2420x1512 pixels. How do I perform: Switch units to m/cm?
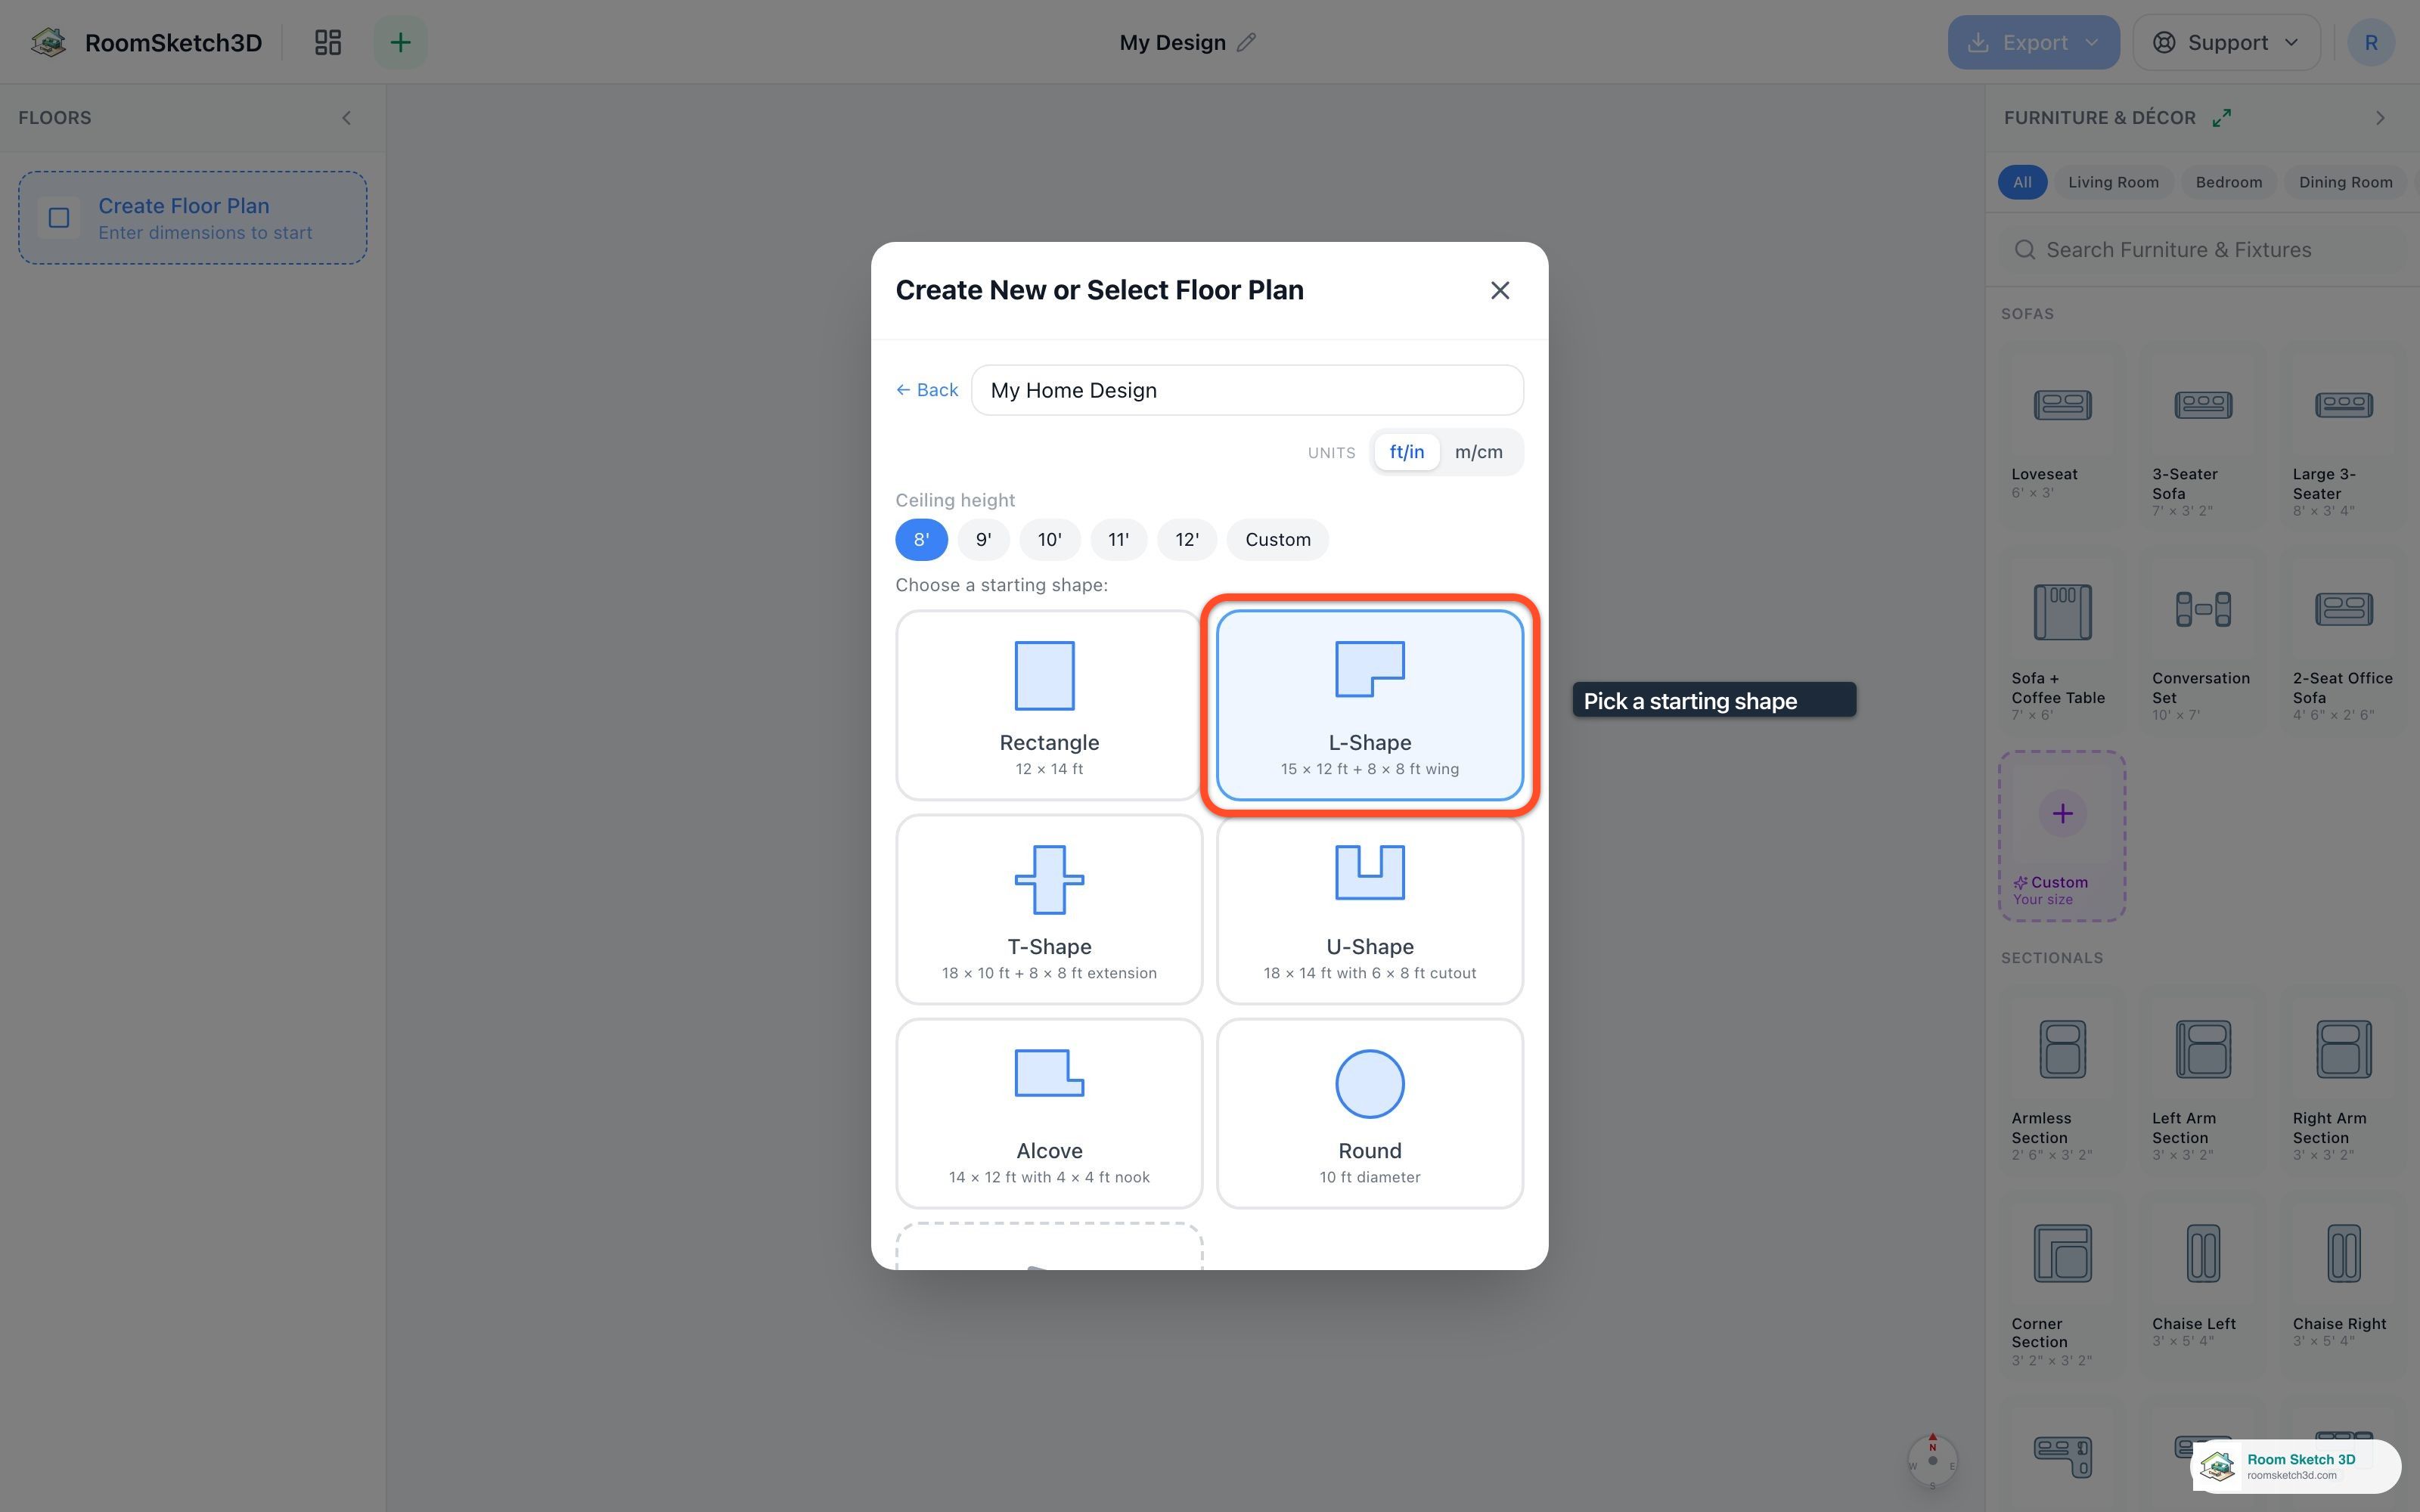click(x=1478, y=452)
